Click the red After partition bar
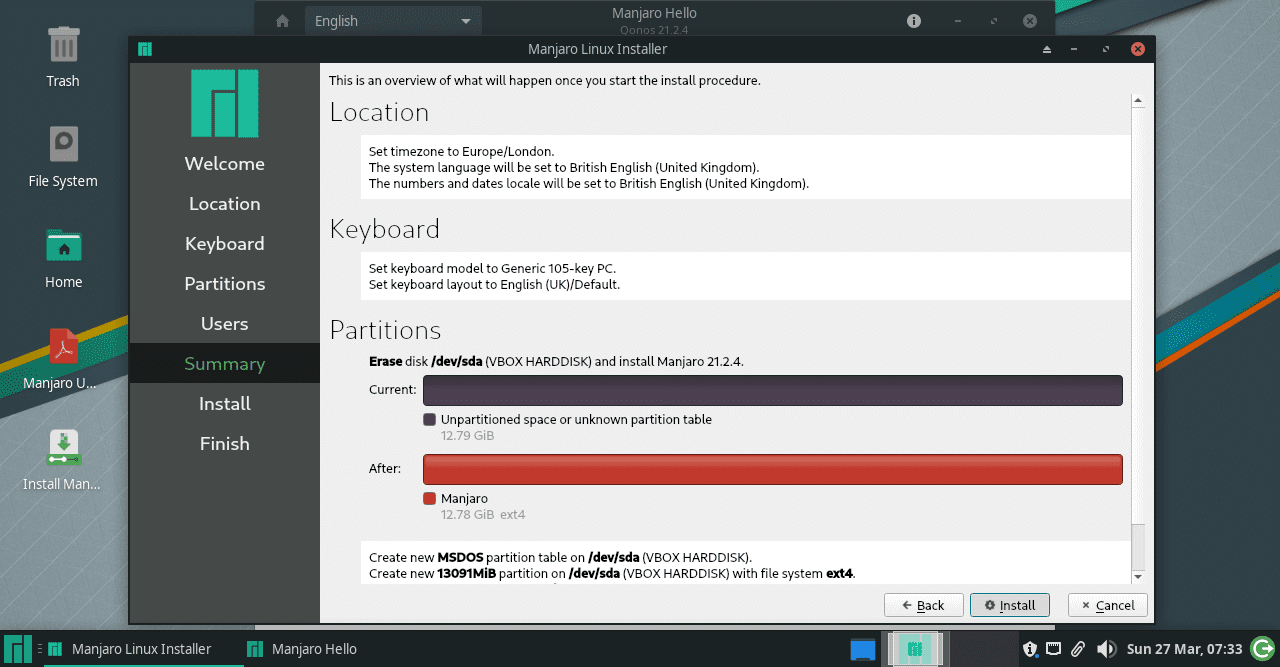Screen dimensions: 1280x667 point(773,469)
